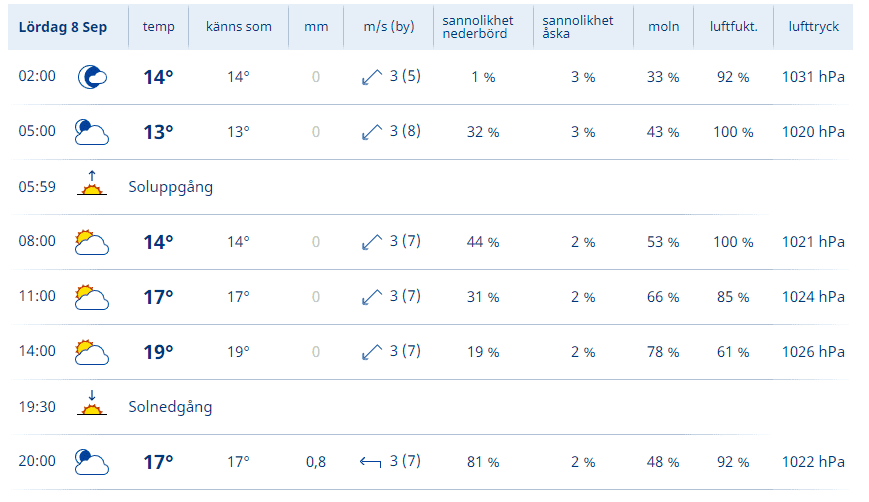The width and height of the screenshot is (869, 502).
Task: Click the 08:00 partly sunny weather icon
Action: point(92,242)
